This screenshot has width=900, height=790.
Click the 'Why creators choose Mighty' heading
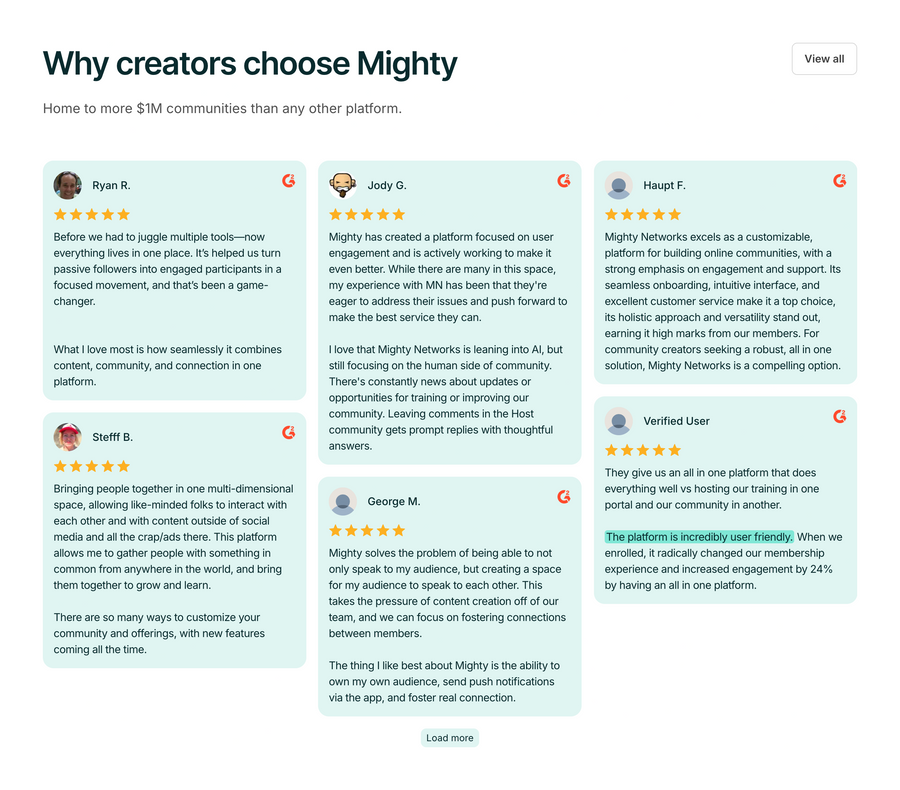249,63
